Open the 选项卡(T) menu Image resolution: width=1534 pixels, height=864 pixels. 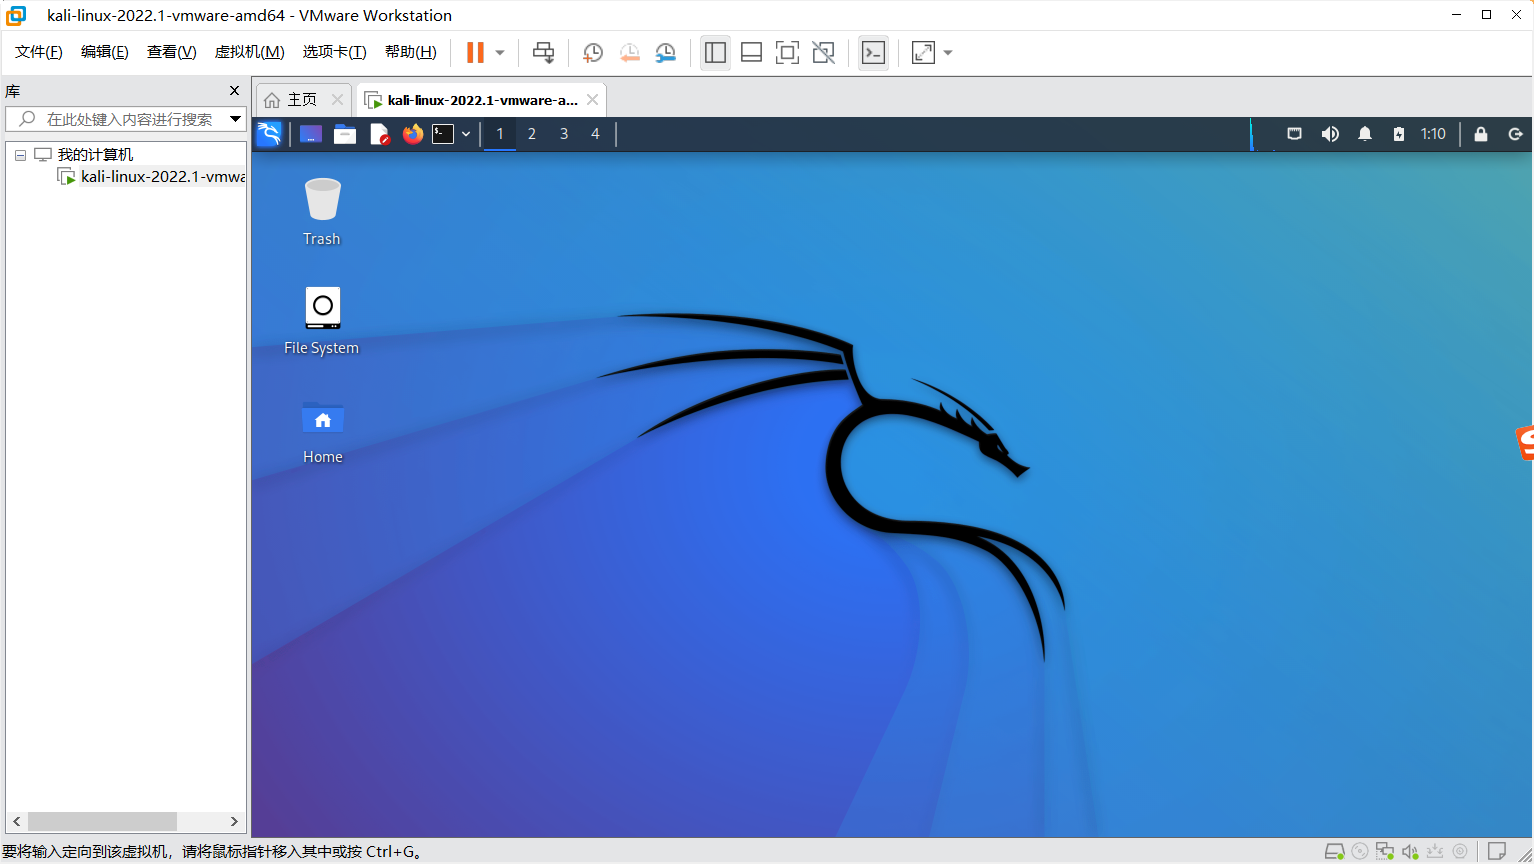335,52
